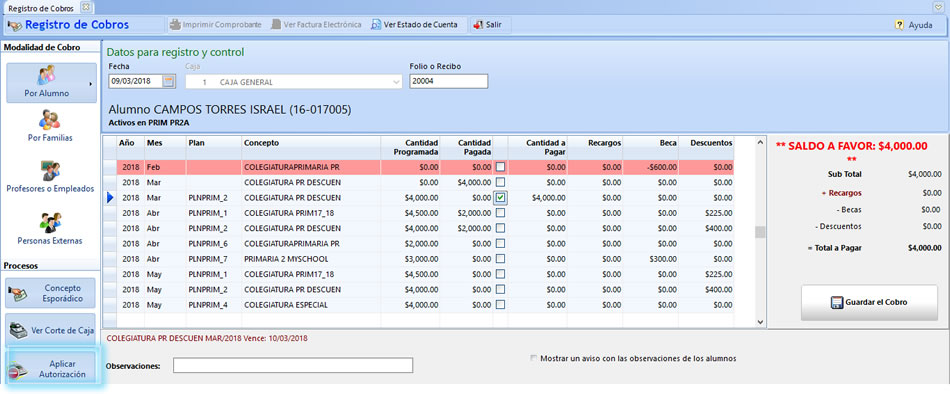
Task: Click the Beca column header
Action: coord(651,147)
